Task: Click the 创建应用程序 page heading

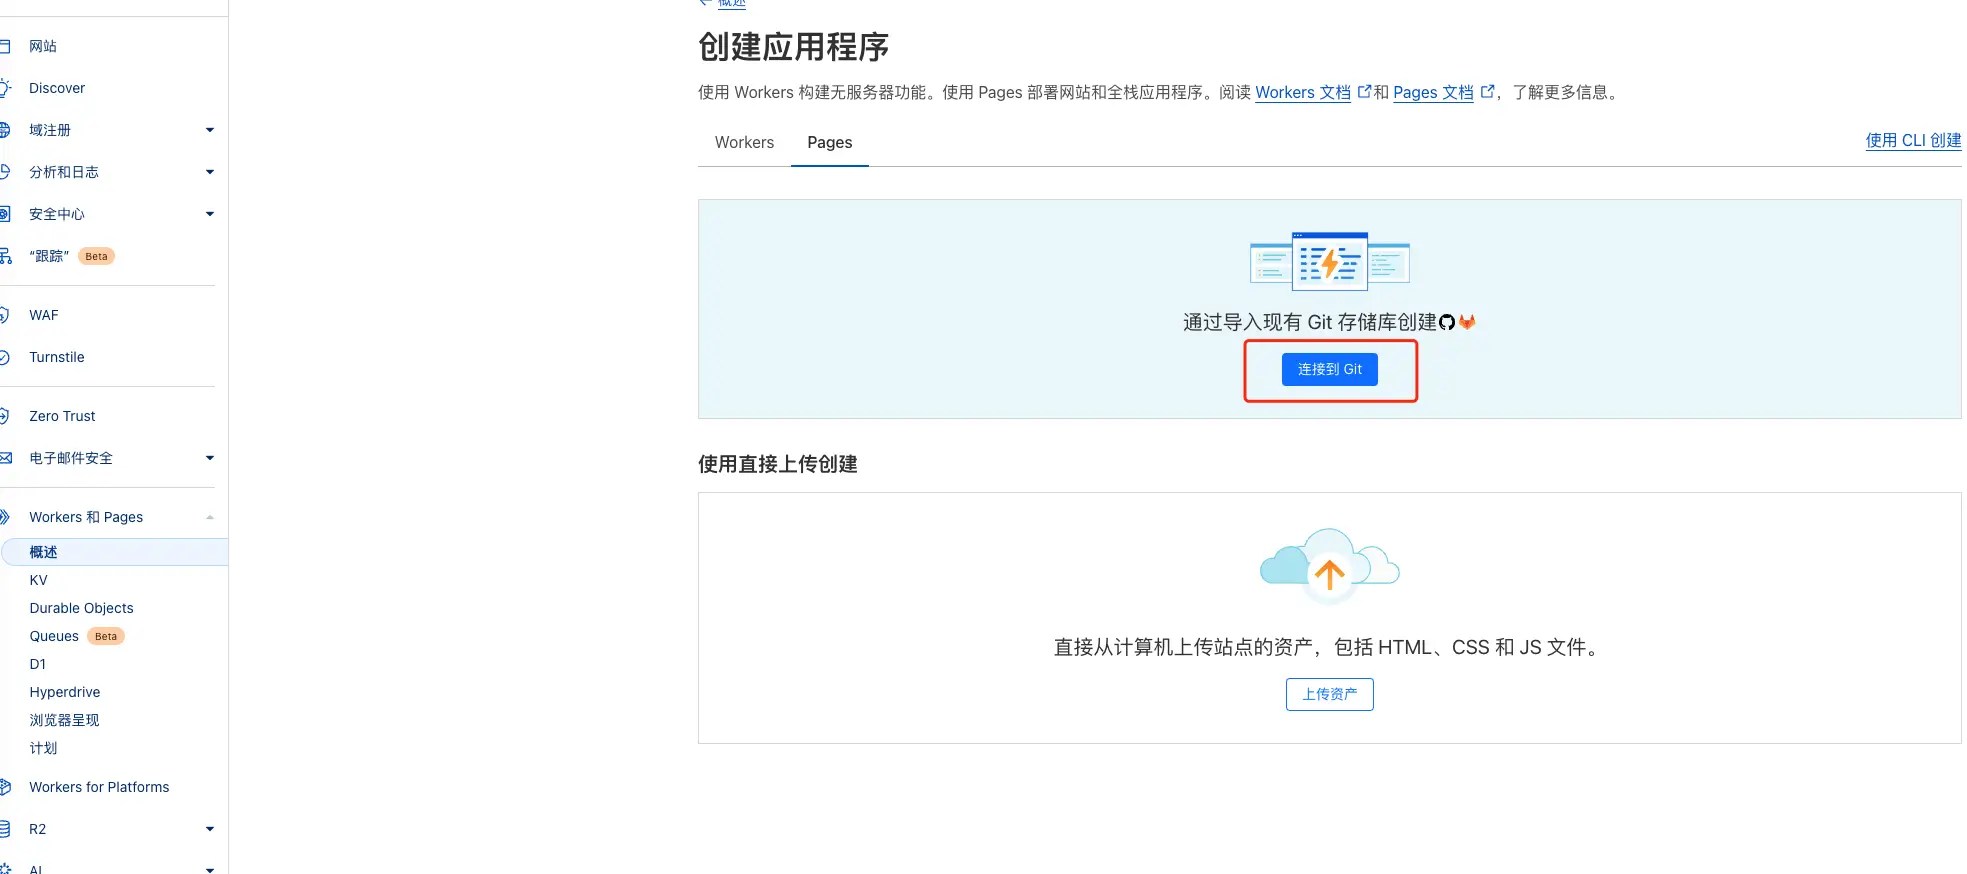Action: point(793,47)
